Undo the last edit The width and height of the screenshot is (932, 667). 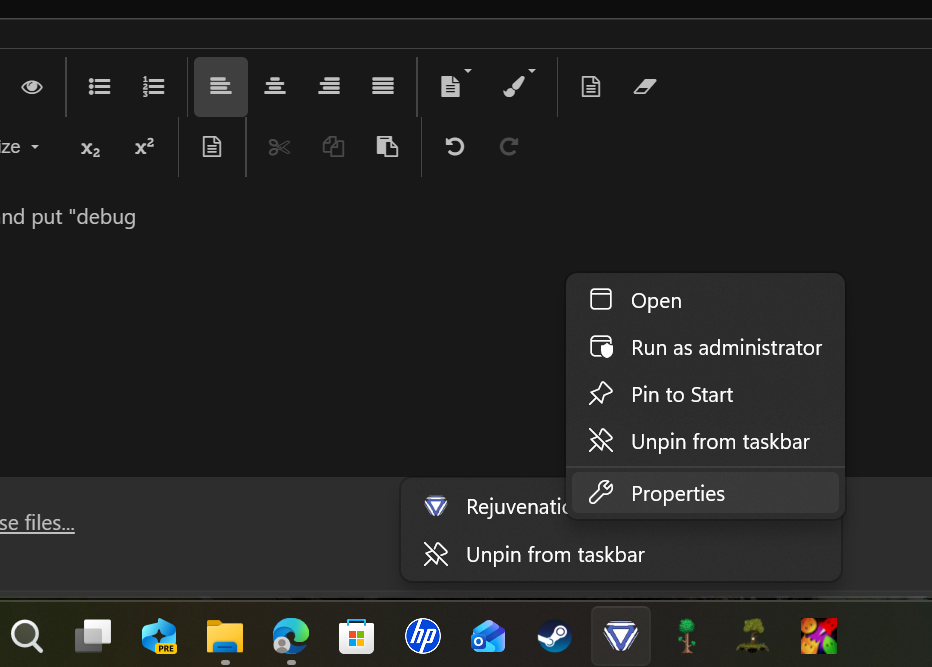pos(455,146)
